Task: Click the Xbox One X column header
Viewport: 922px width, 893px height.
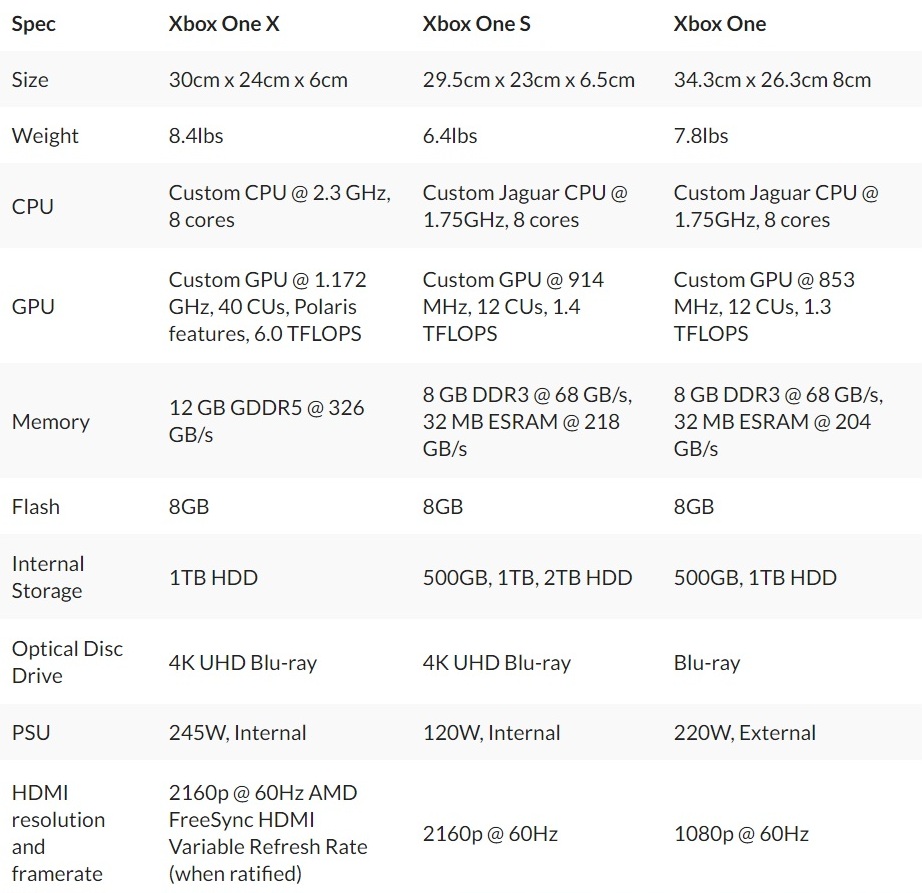Action: [224, 24]
